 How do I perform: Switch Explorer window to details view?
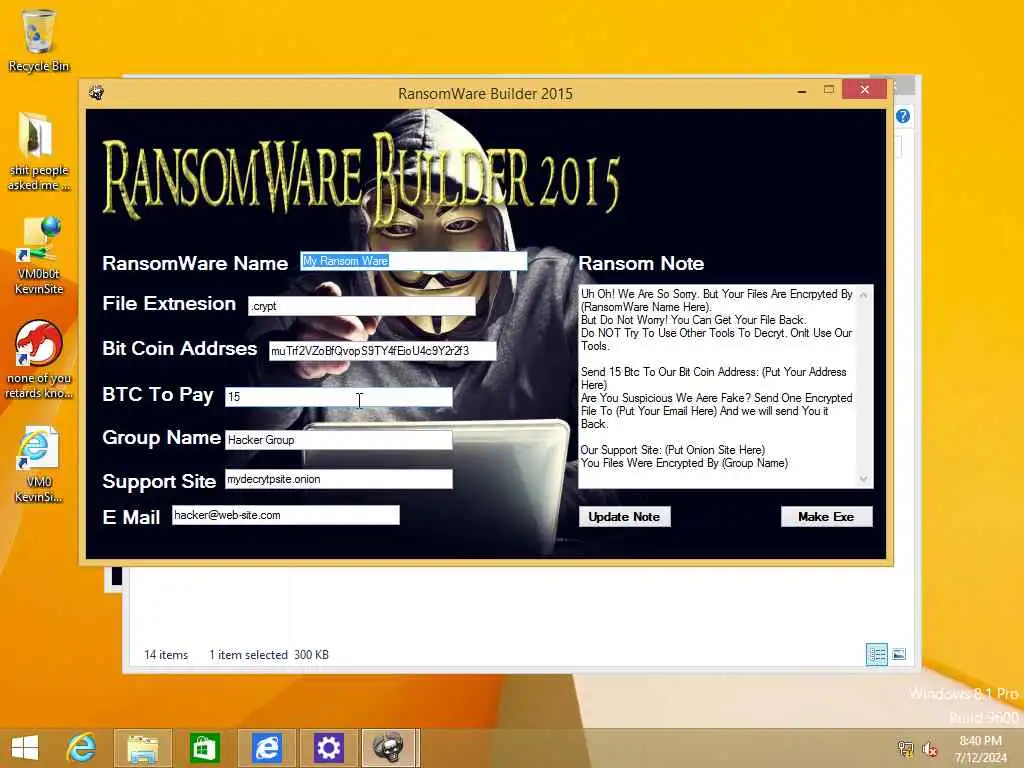click(876, 654)
